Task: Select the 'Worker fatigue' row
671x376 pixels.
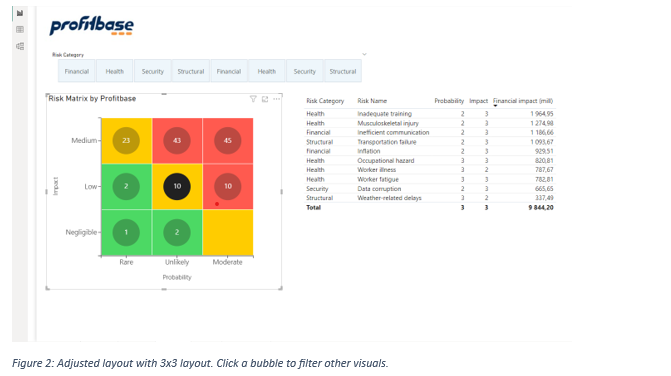Action: 430,179
